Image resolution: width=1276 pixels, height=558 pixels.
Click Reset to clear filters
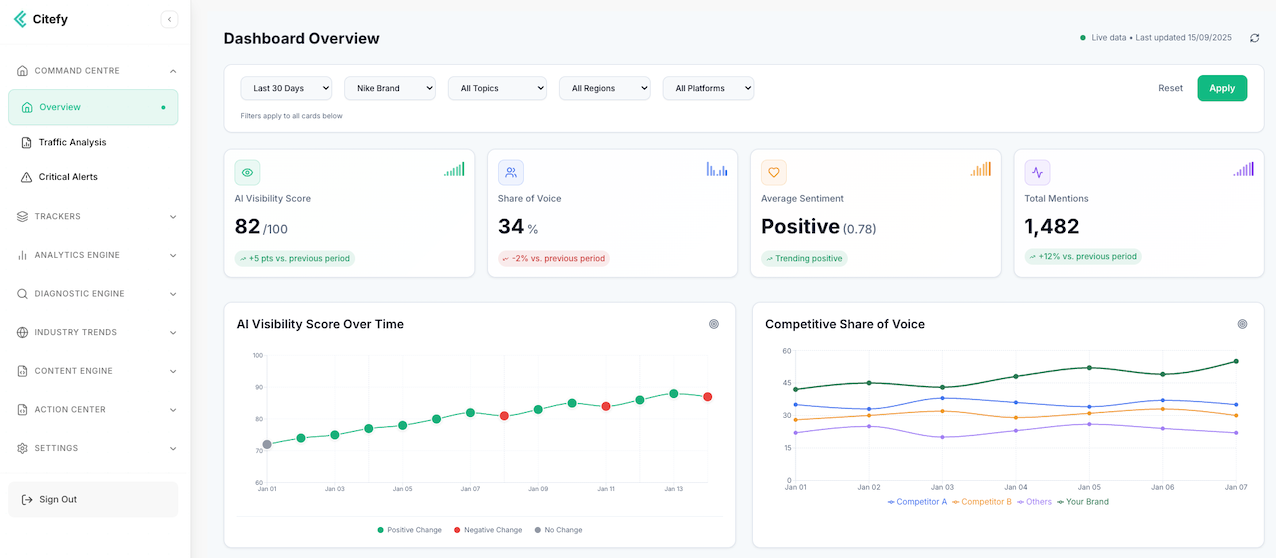pos(1170,88)
